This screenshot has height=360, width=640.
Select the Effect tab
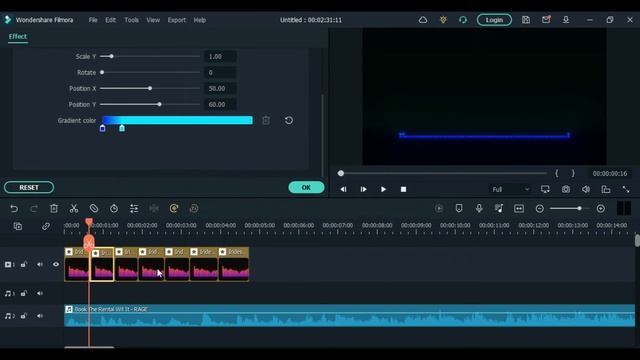[x=18, y=36]
